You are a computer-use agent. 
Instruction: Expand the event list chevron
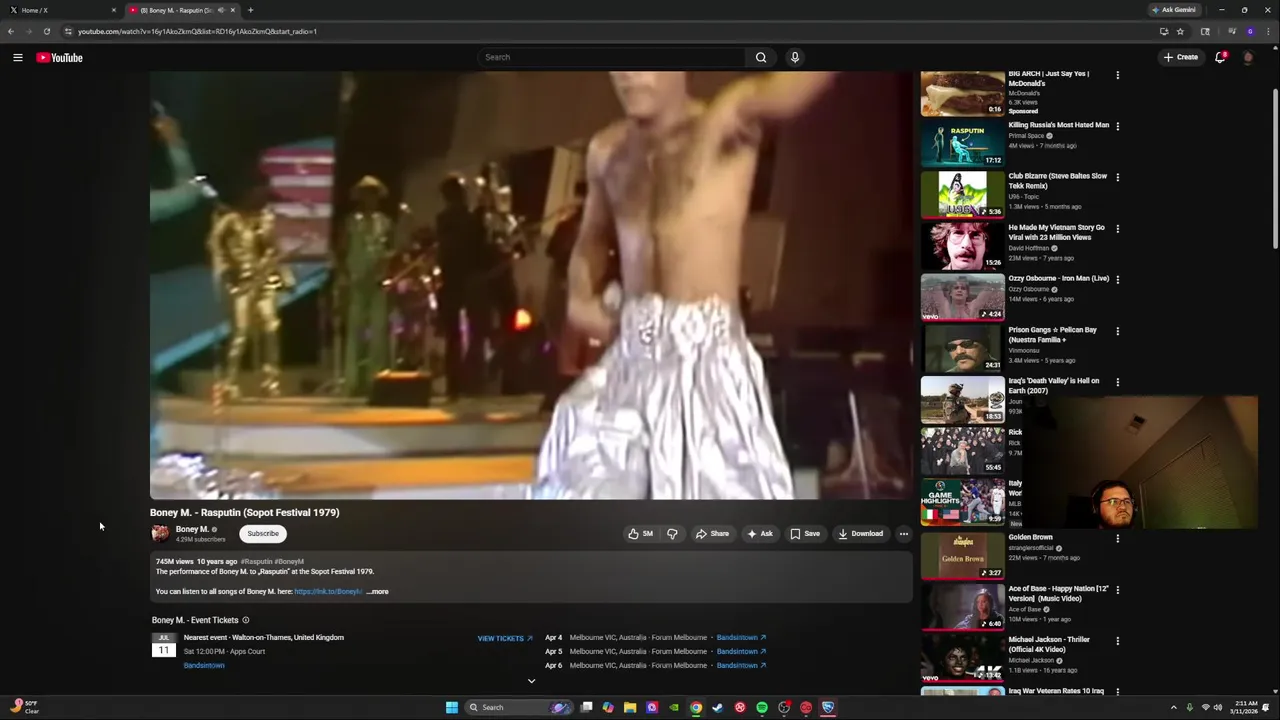click(531, 681)
